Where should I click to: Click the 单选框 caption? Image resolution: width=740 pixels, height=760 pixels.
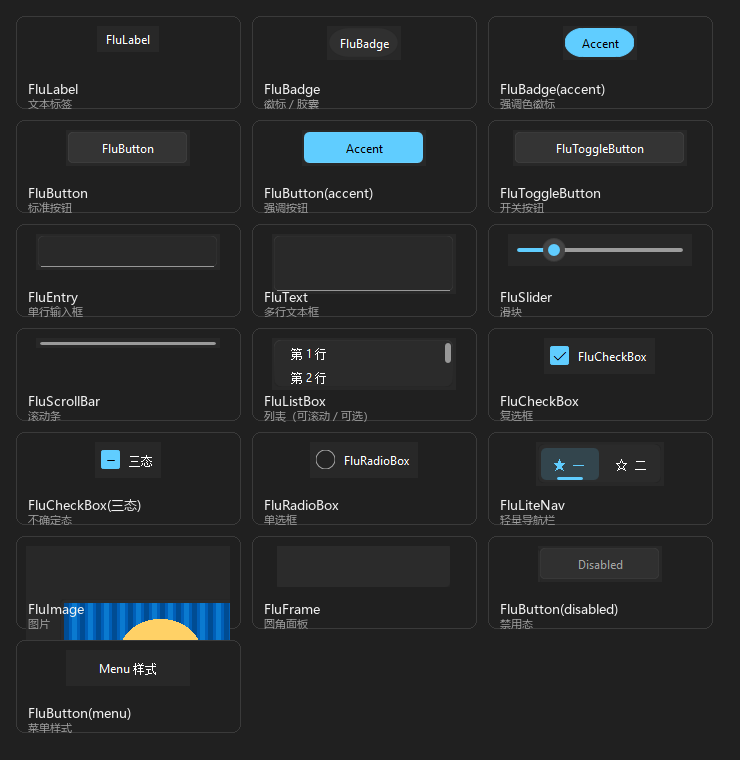pyautogui.click(x=281, y=520)
